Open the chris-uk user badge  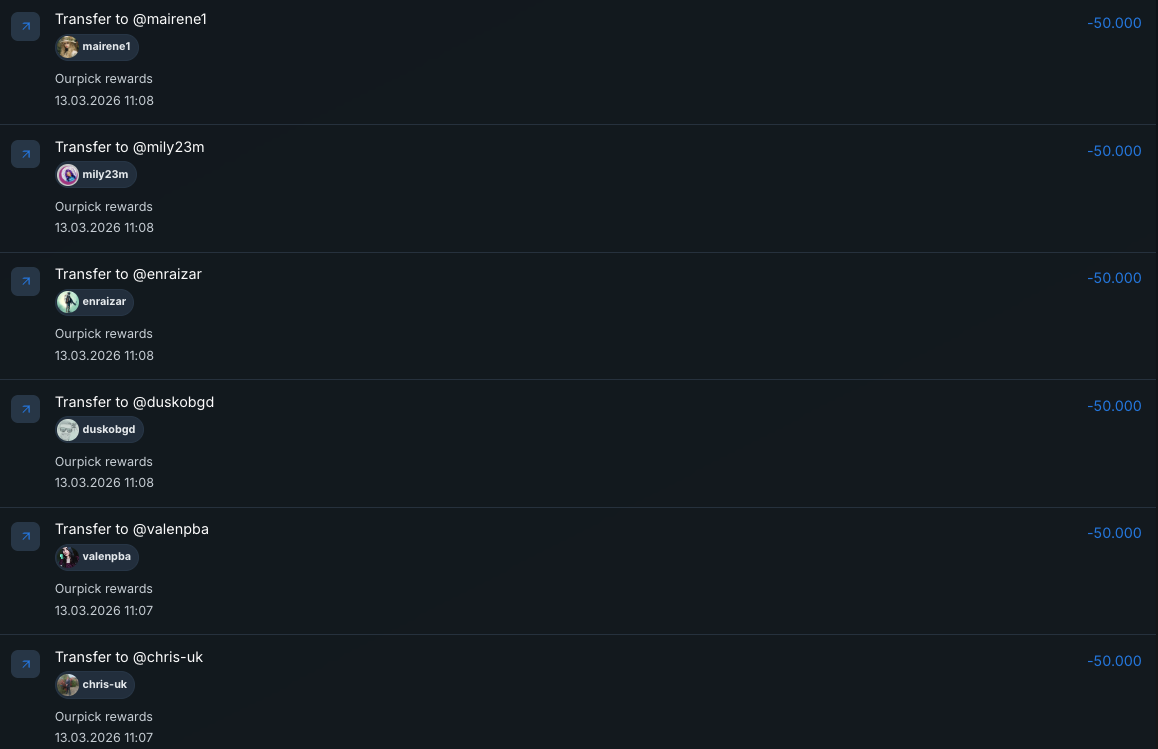[x=95, y=685]
